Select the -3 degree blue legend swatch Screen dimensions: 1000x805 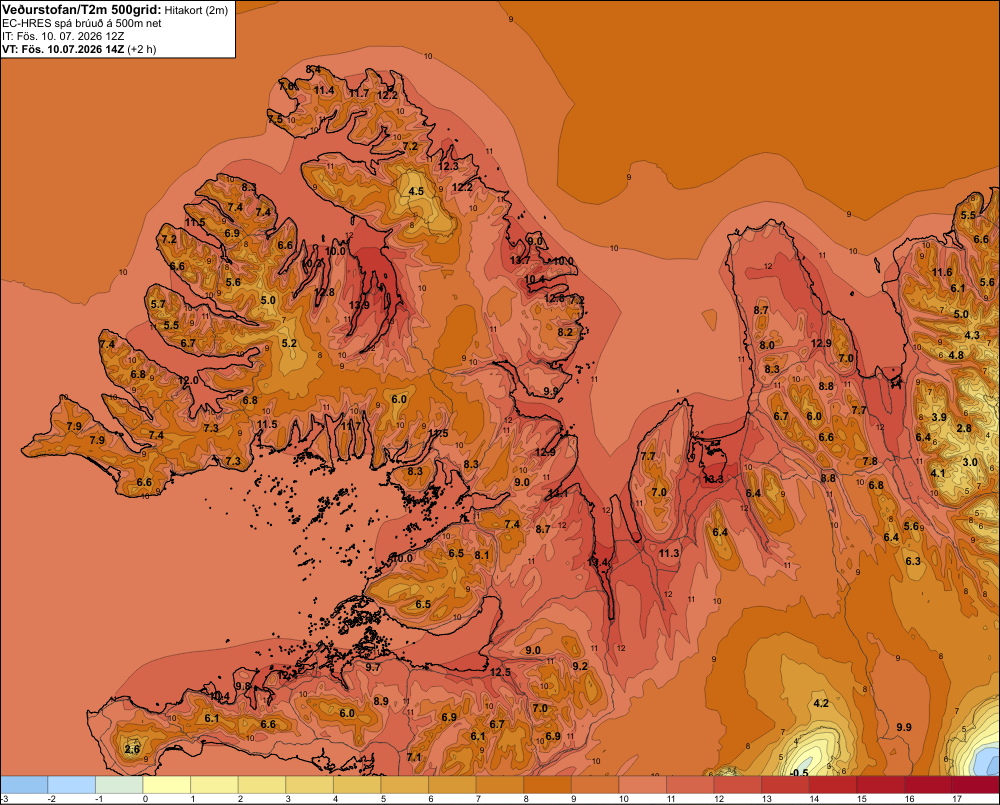tap(24, 785)
